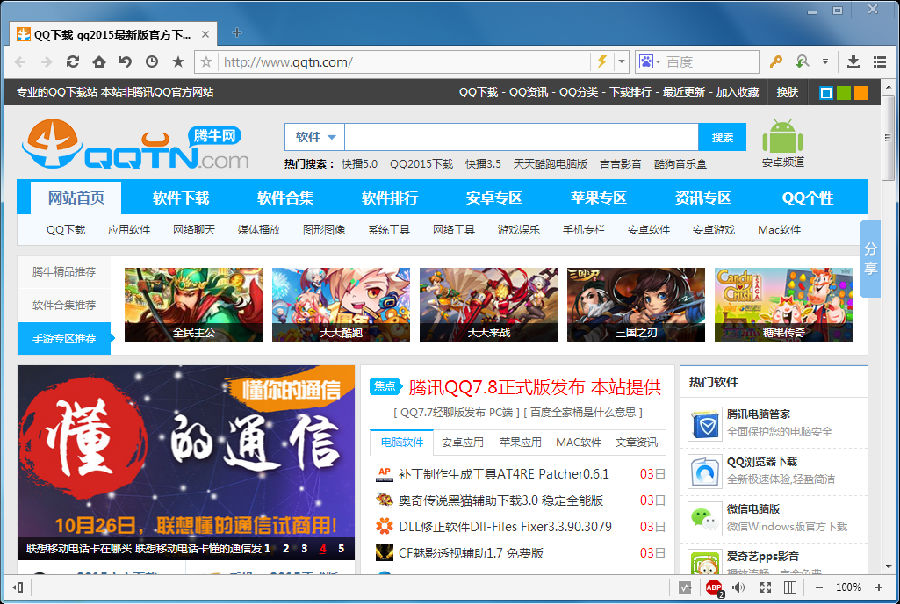This screenshot has width=900, height=604.
Task: Click the 分享 share side tab
Action: tap(870, 258)
